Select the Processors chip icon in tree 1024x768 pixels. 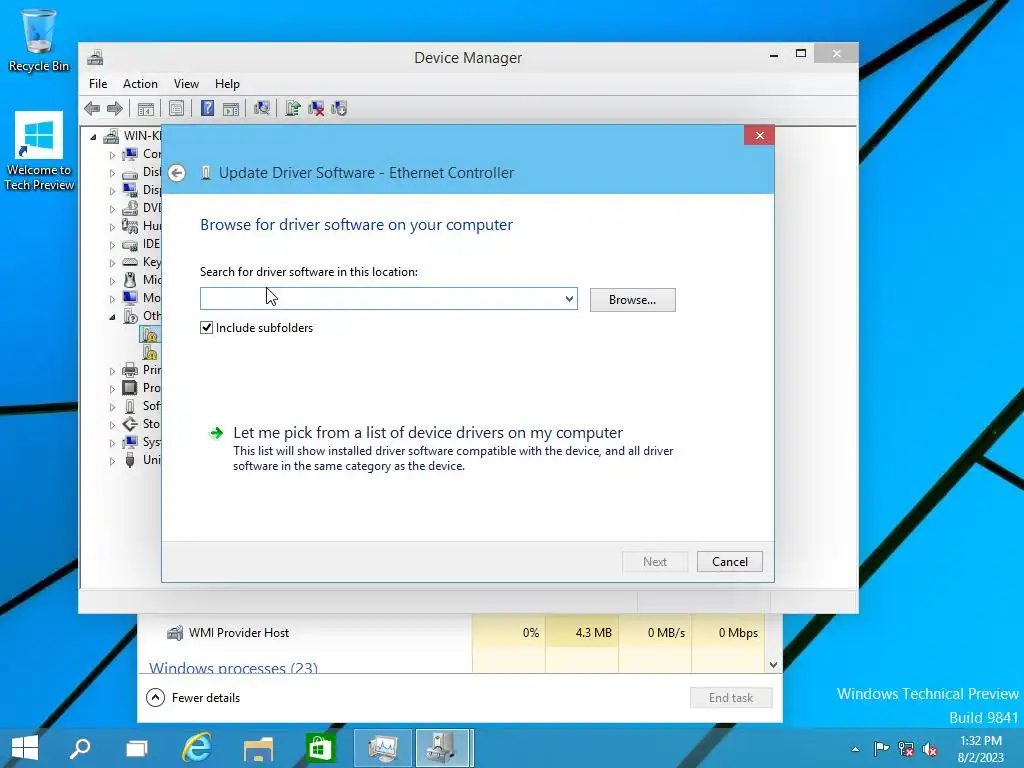click(x=130, y=388)
